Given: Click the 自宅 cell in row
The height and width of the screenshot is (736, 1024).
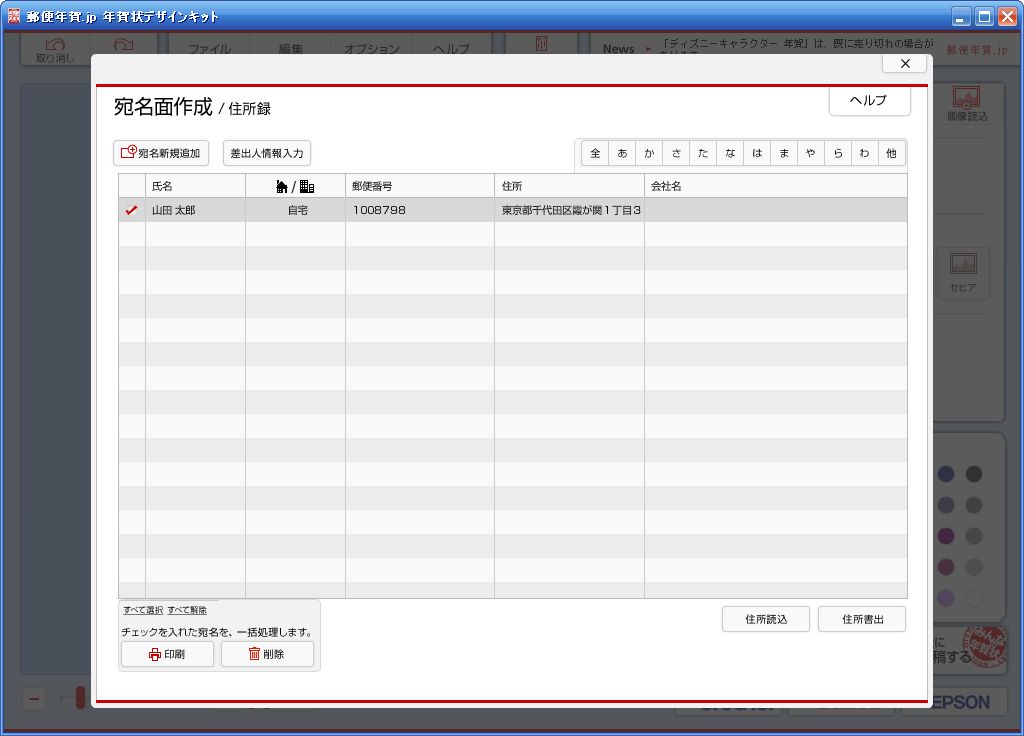Looking at the screenshot, I should 296,210.
